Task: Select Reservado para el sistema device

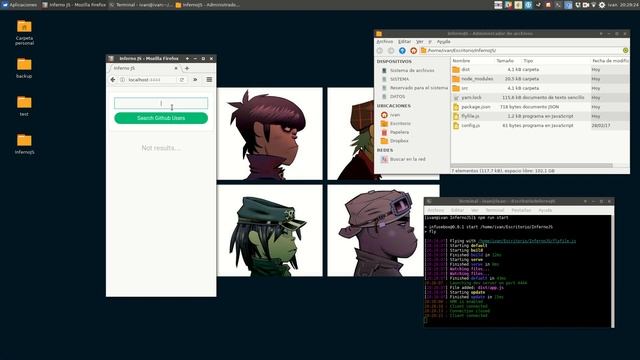Action: (x=414, y=88)
